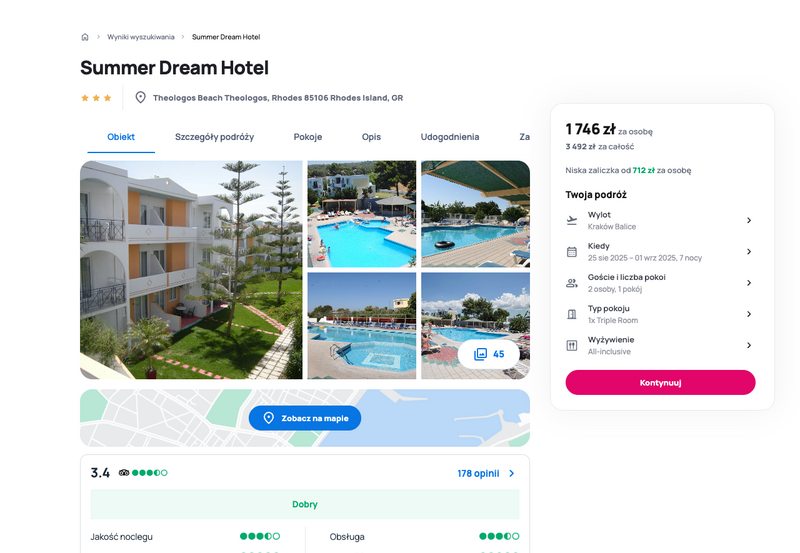Click the airplane departure icon by Wylot
Screen dimensions: 800x553
click(572, 220)
